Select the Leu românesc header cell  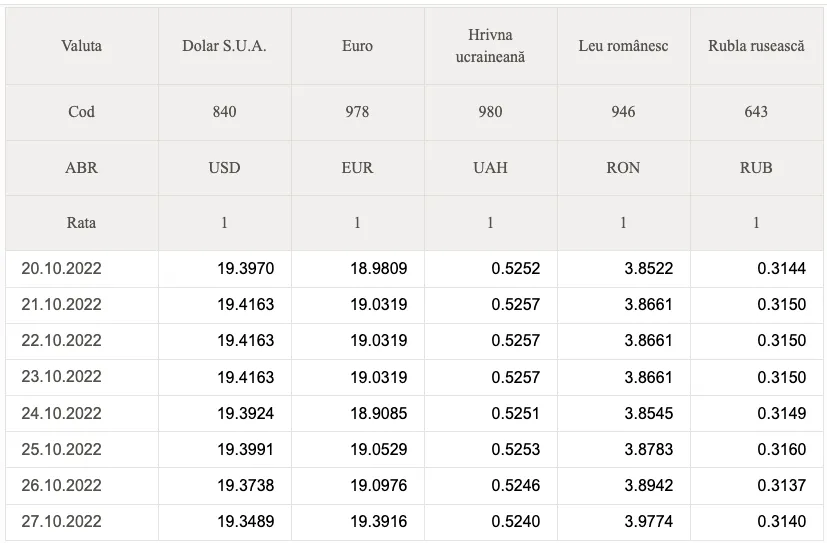(623, 46)
